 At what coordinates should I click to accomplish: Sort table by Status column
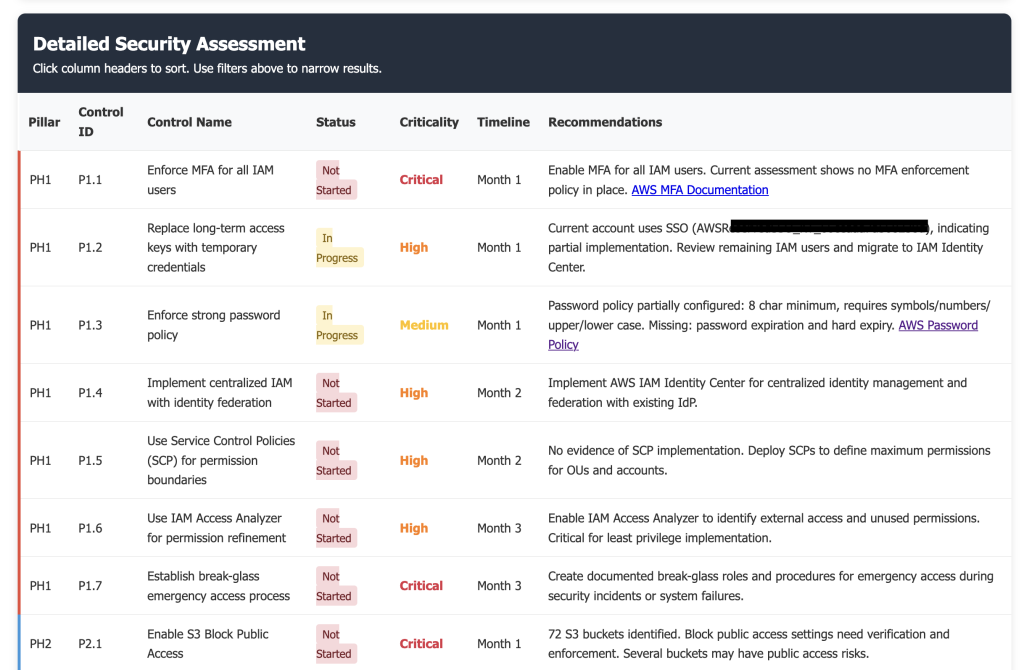(x=335, y=122)
